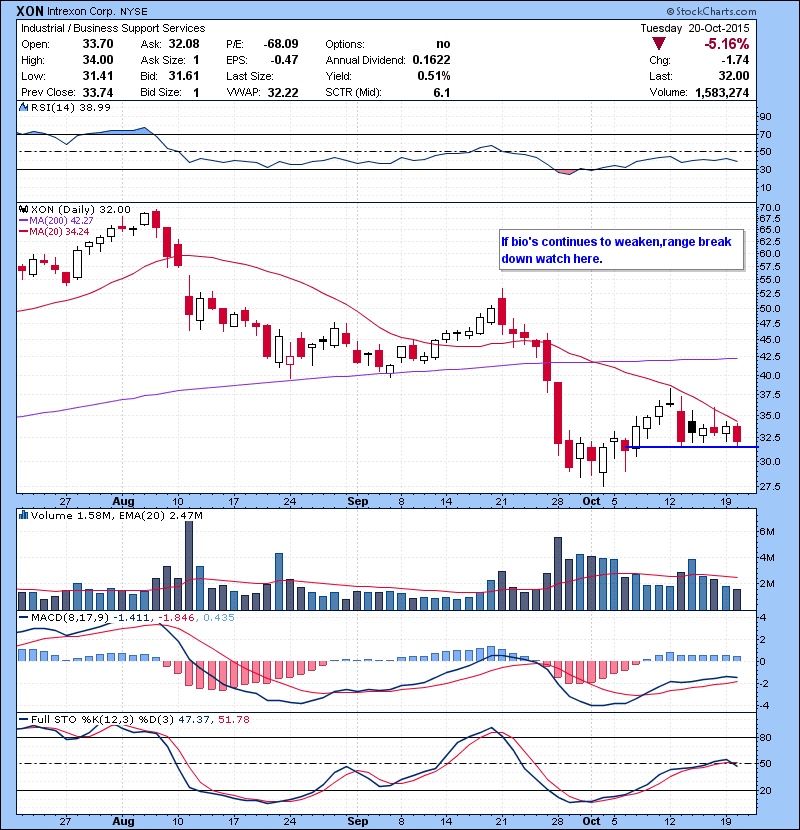Click the RSI(14) panel indicator icon

[23, 107]
